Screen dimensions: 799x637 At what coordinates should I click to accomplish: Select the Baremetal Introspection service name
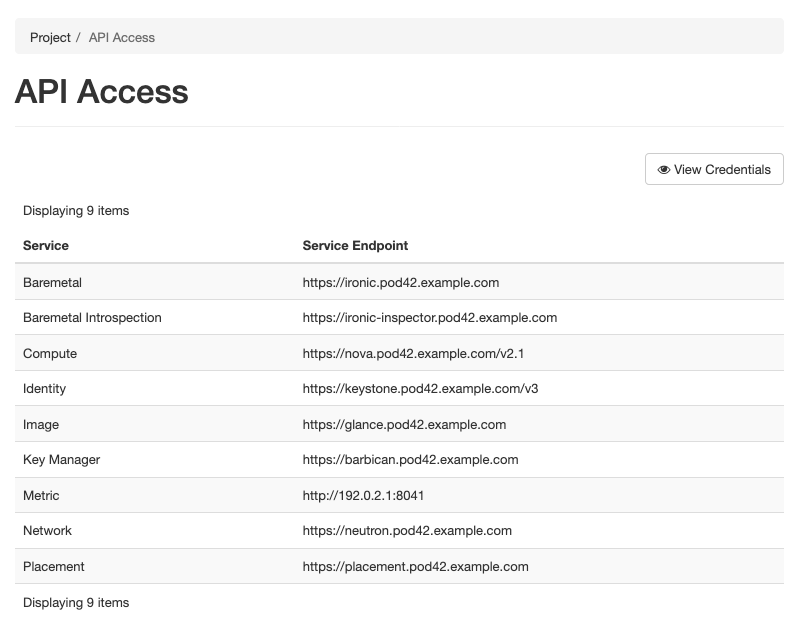92,317
